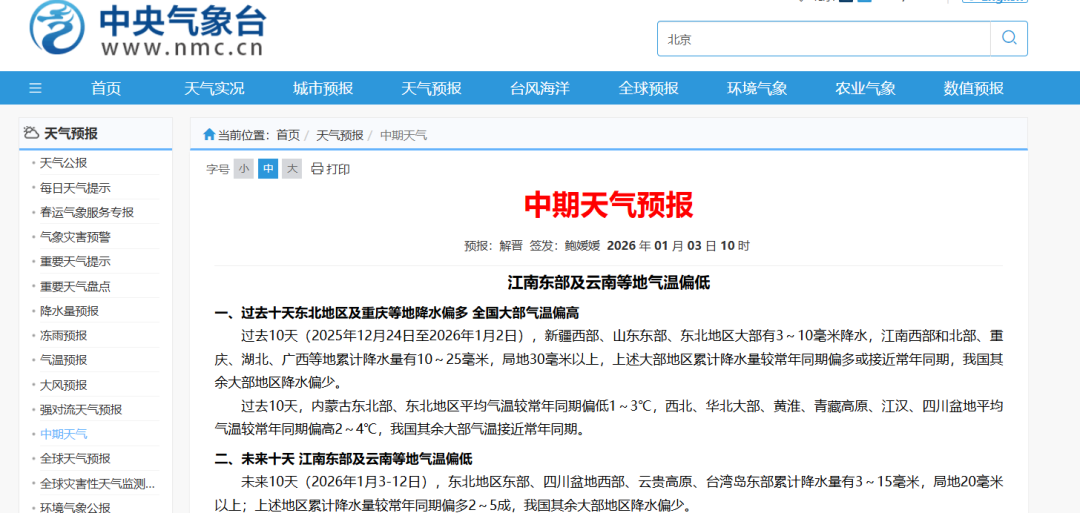Select 数值预报 in the navigation bar
This screenshot has height=513, width=1080.
pos(974,88)
